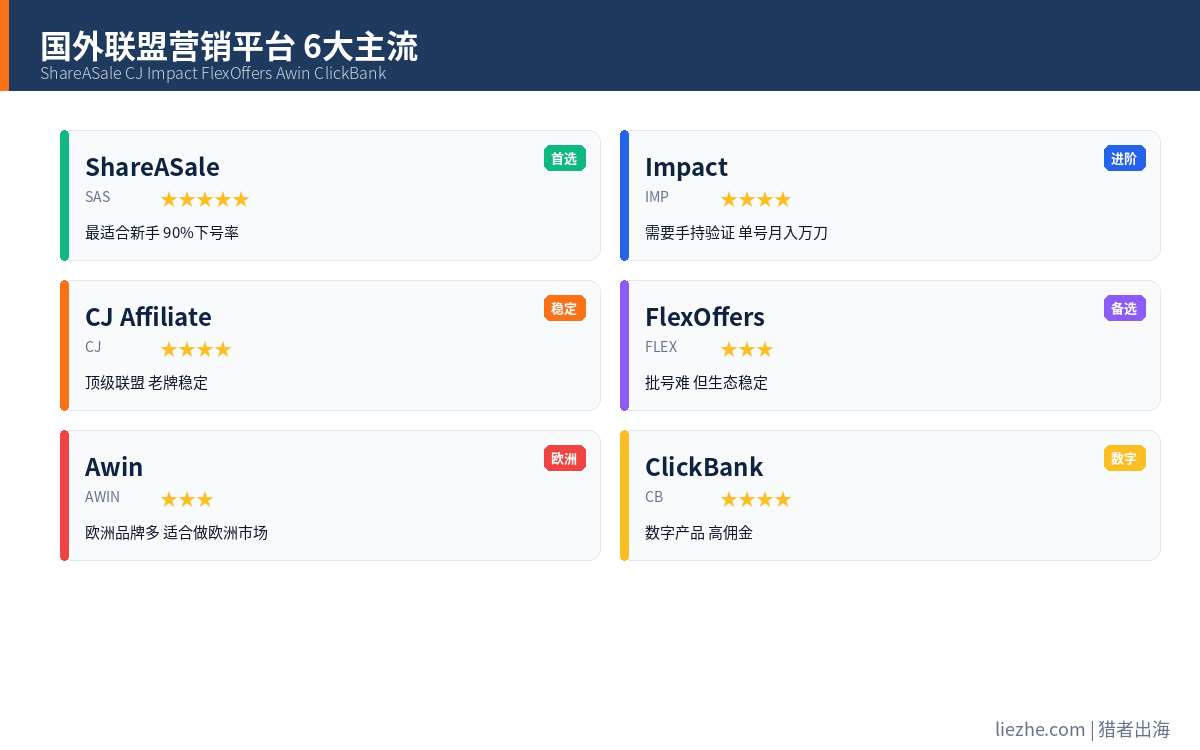Screen dimensions: 1200x750
Task: Click the yellow 数字 badge
Action: [x=1125, y=458]
